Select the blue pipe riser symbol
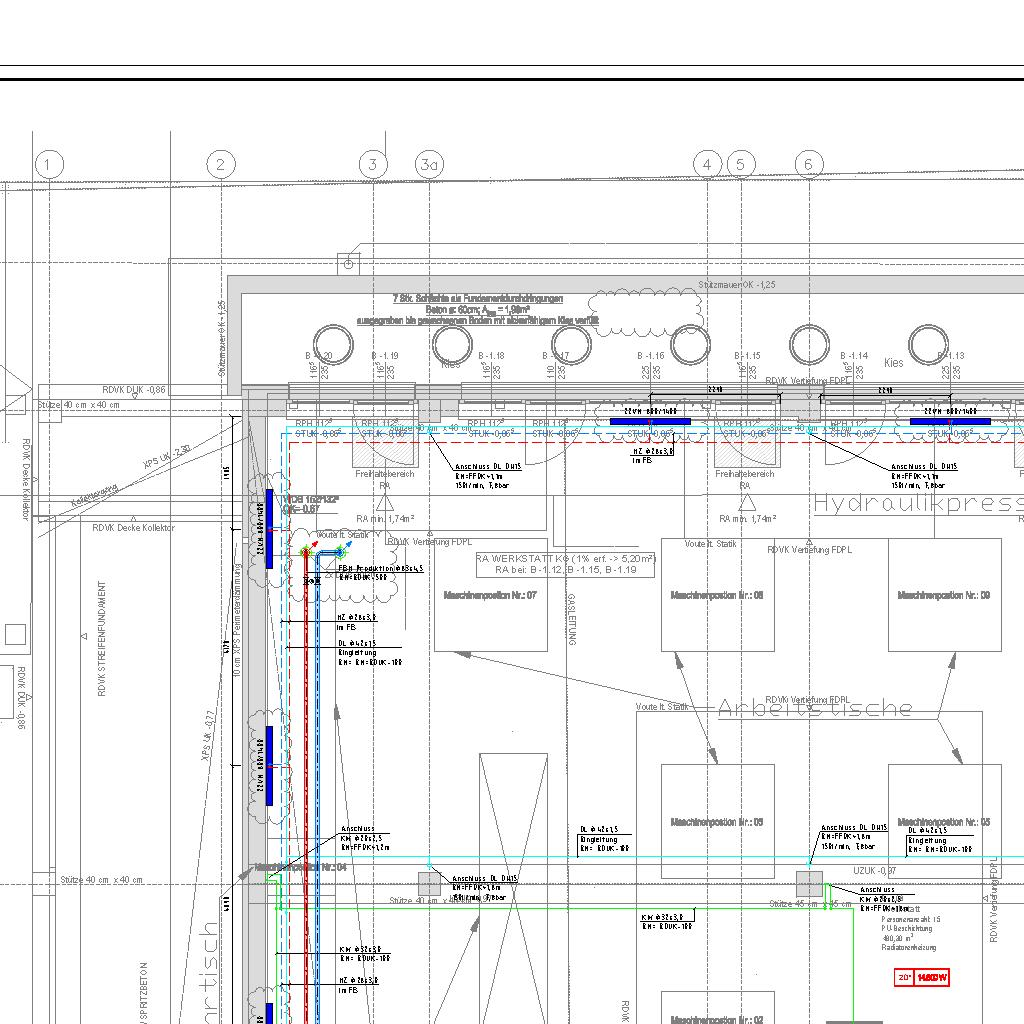The image size is (1024, 1024). coord(339,552)
